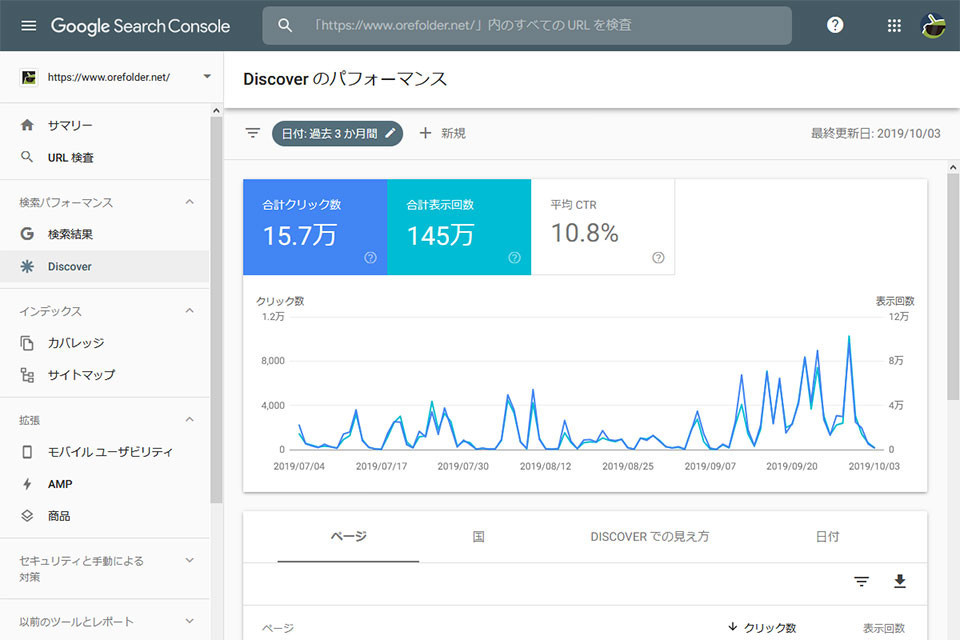960x640 pixels.
Task: Open the property selector dropdown arrow
Action: pyautogui.click(x=207, y=77)
